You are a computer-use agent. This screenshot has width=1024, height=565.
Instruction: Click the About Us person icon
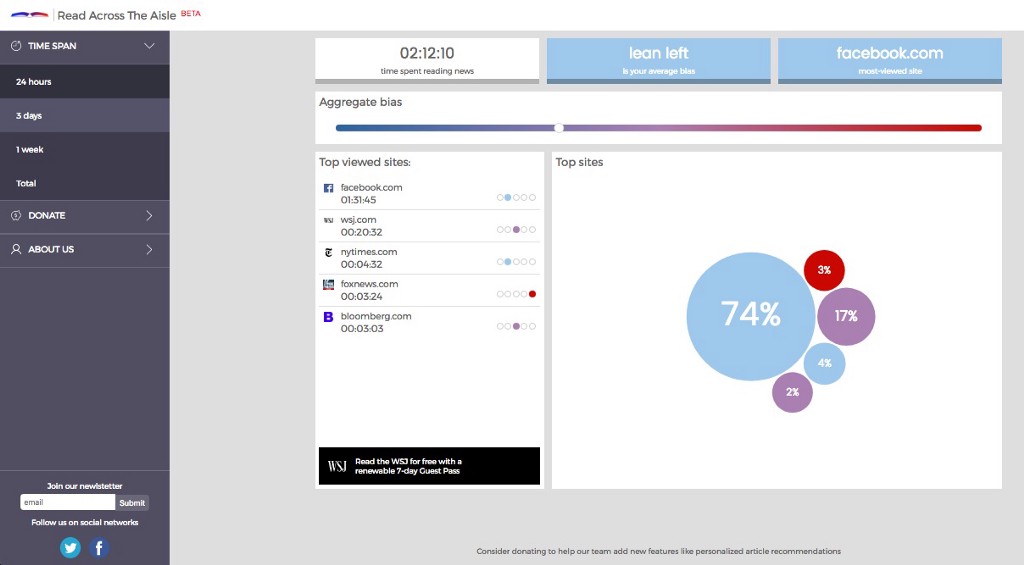coord(16,249)
